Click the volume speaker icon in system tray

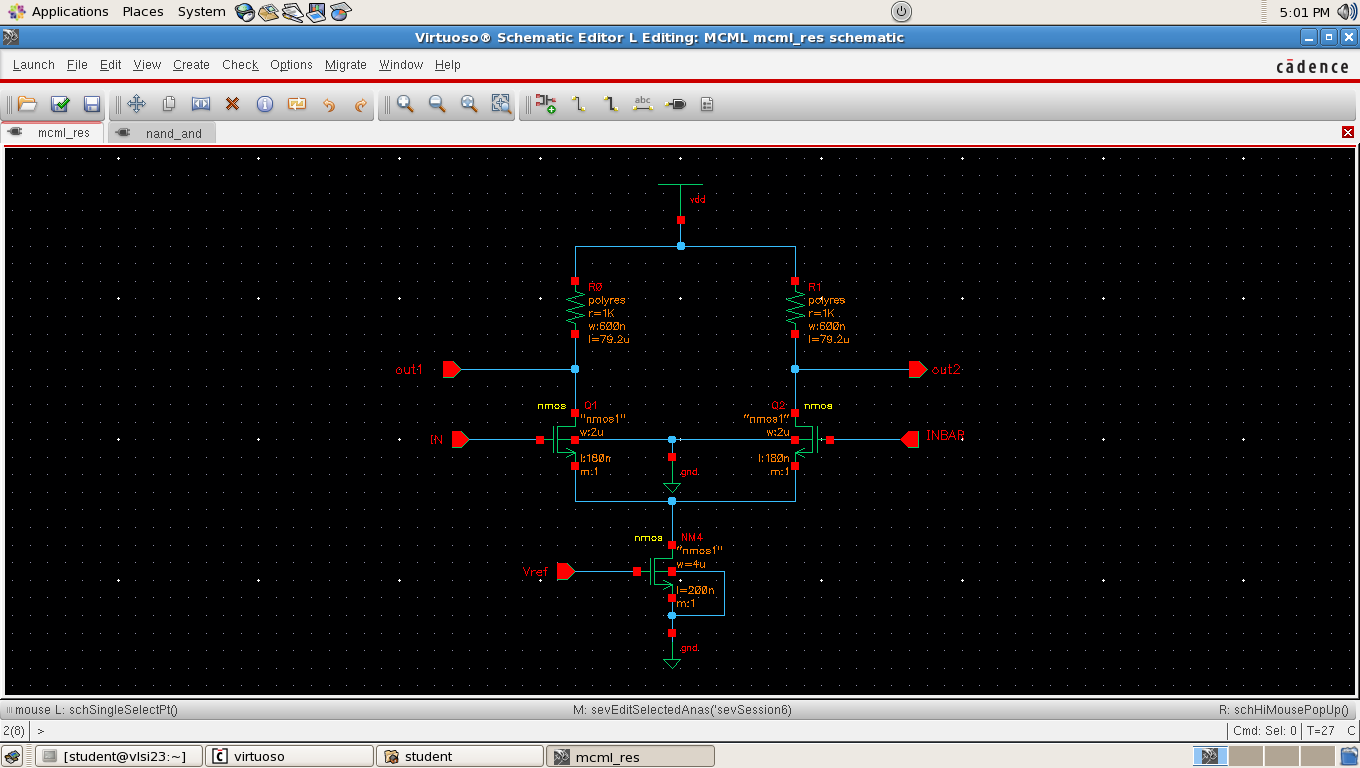[1347, 12]
